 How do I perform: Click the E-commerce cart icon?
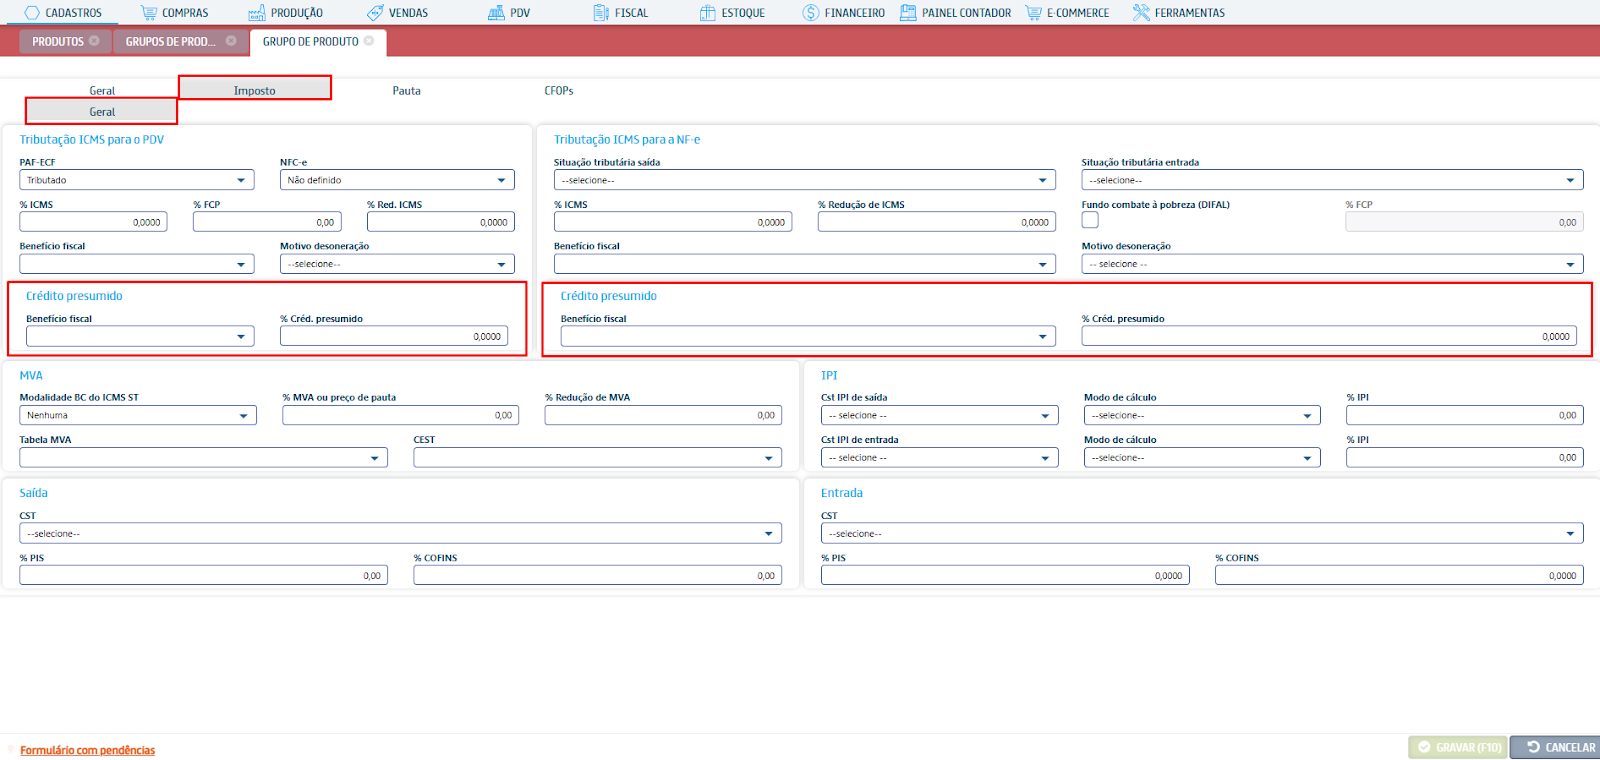point(1034,13)
